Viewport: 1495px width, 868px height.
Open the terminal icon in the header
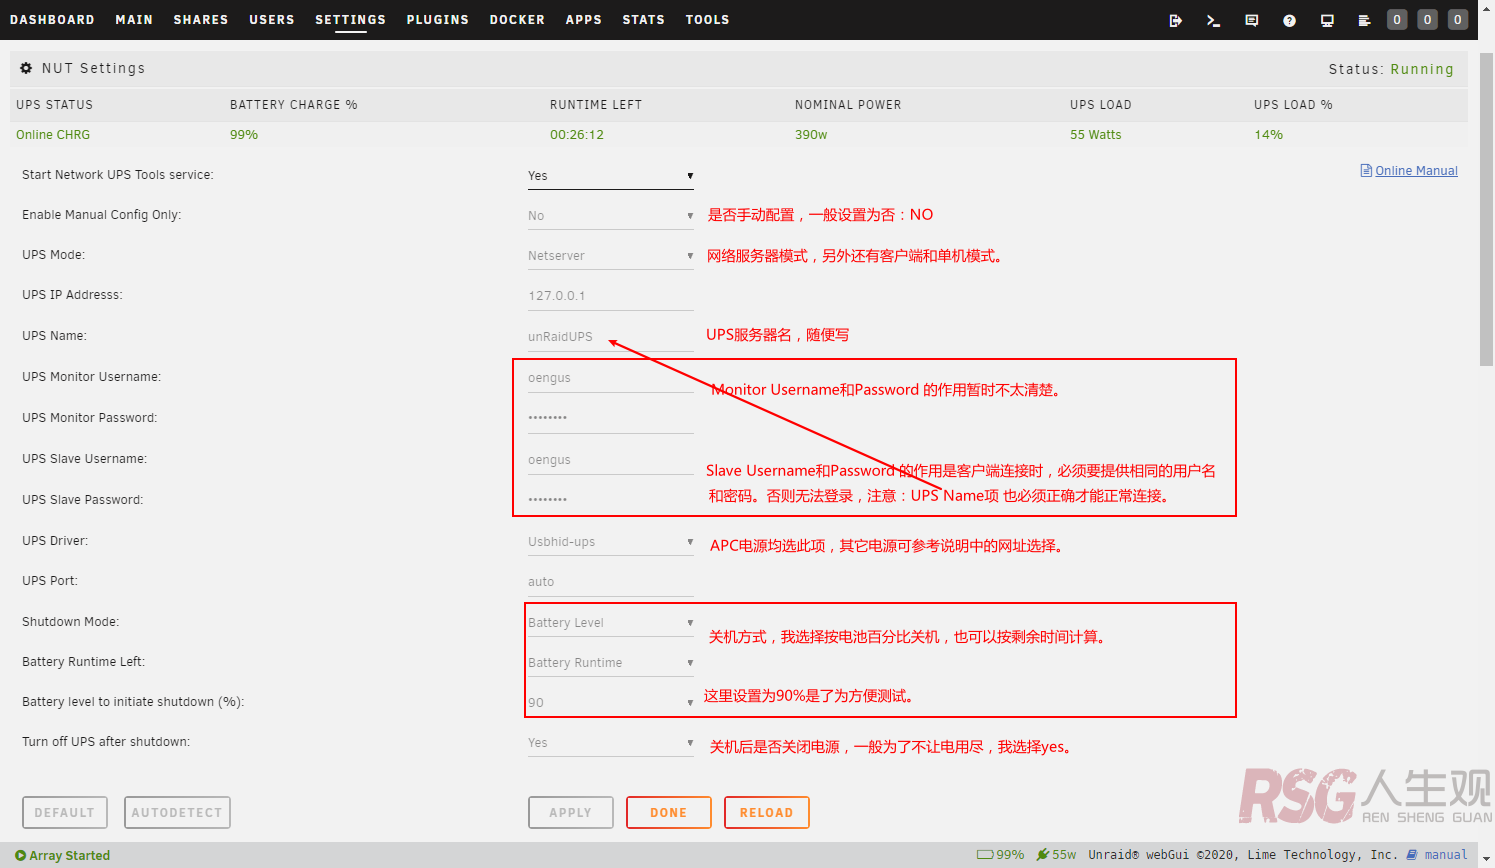tap(1213, 20)
